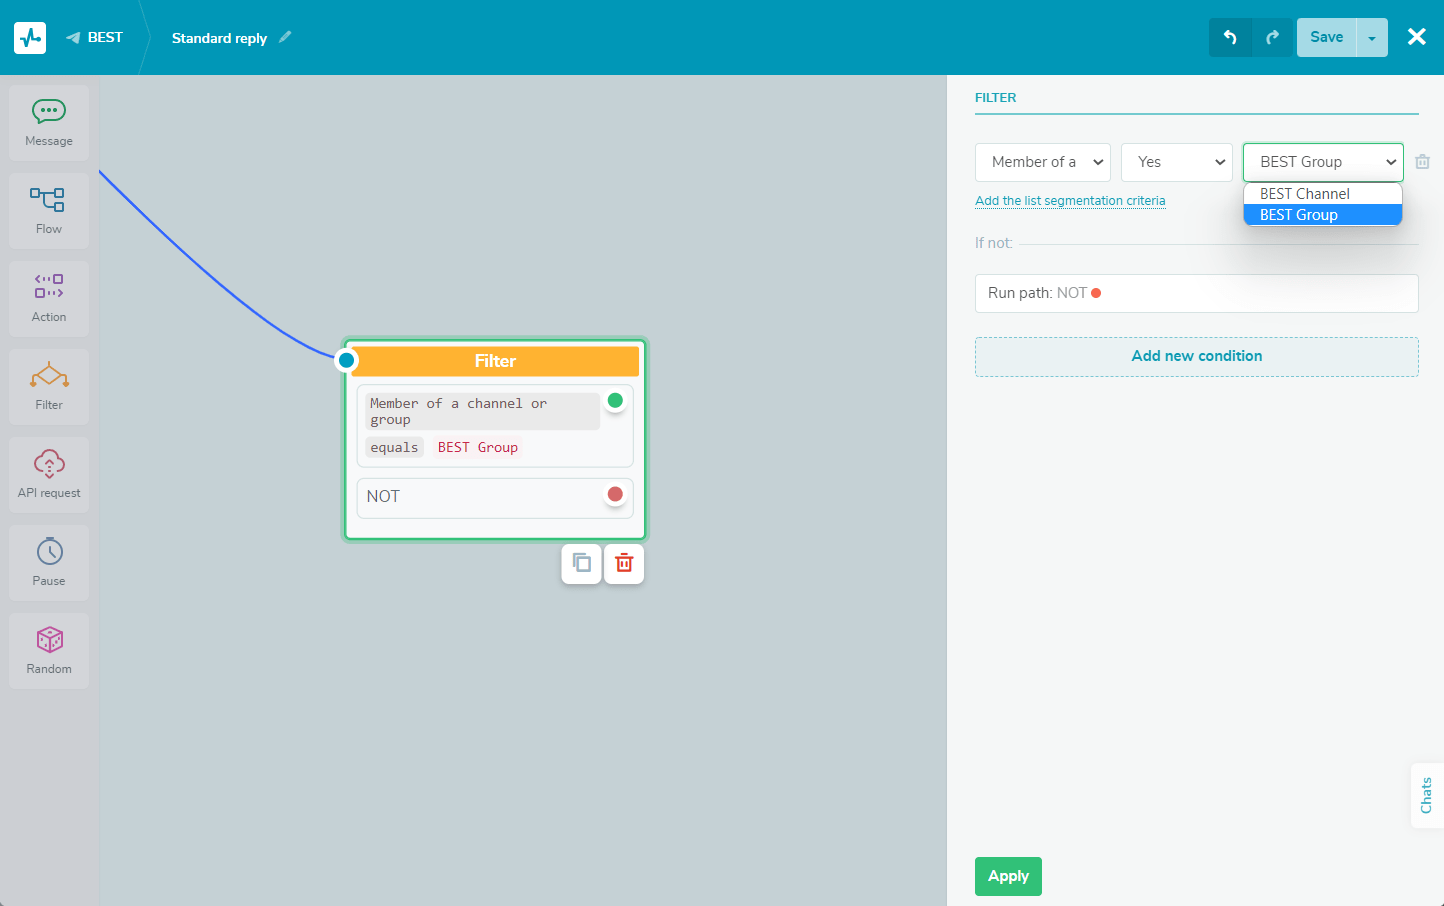Edit flow name with pencil icon
The width and height of the screenshot is (1444, 906).
coord(285,37)
